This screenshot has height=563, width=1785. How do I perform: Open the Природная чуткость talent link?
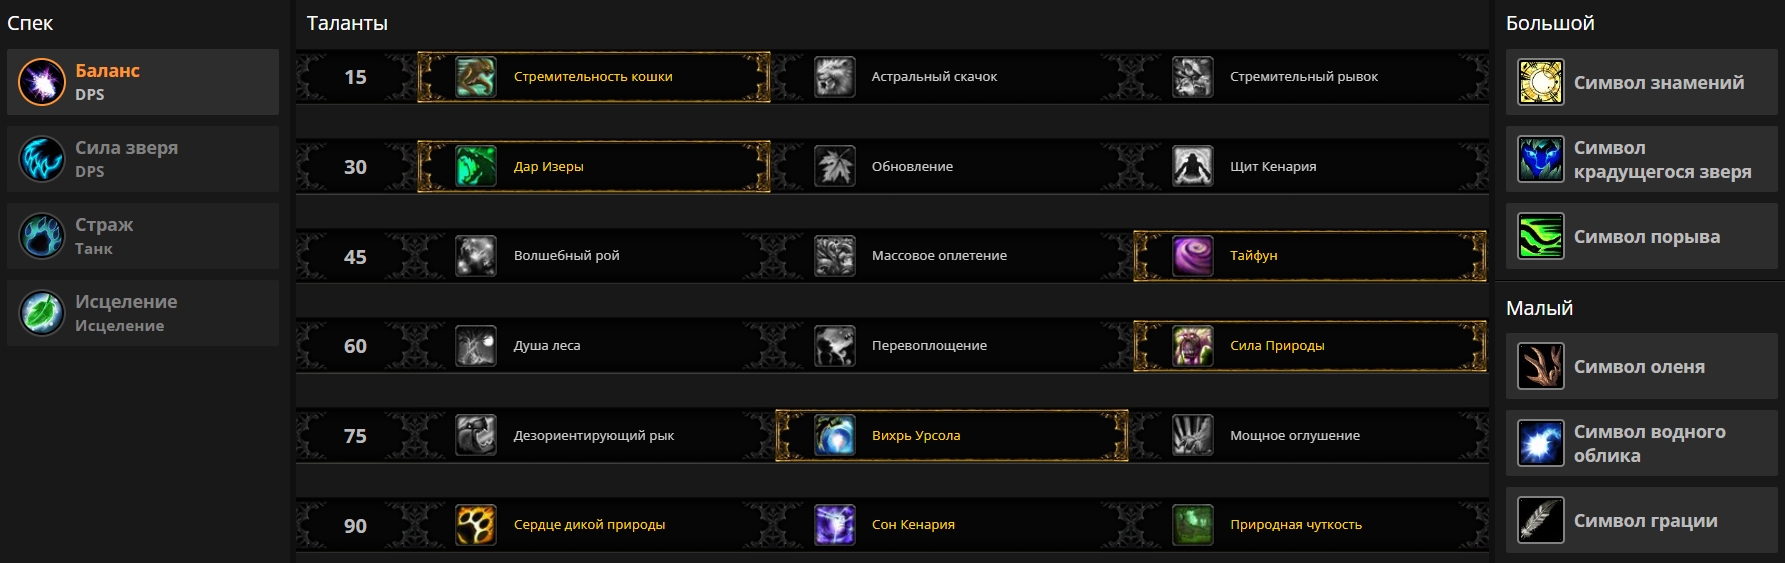pyautogui.click(x=1295, y=525)
